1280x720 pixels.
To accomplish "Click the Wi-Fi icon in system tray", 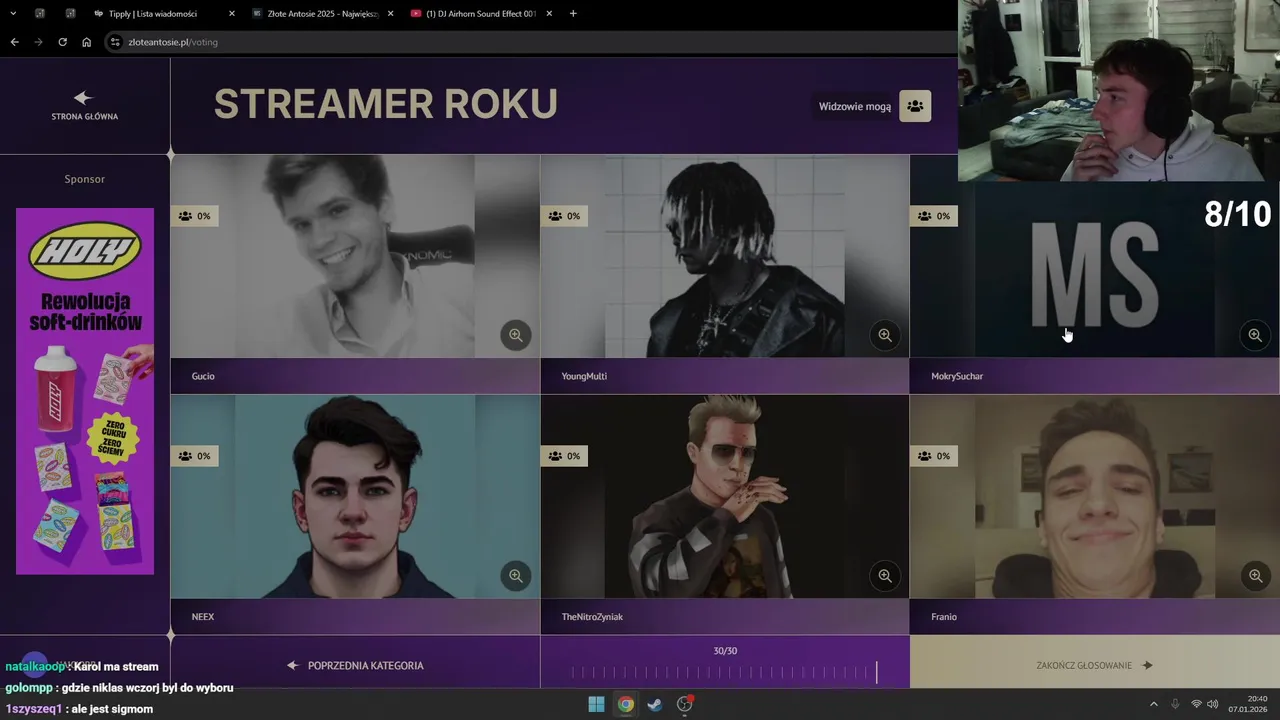I will point(1196,704).
